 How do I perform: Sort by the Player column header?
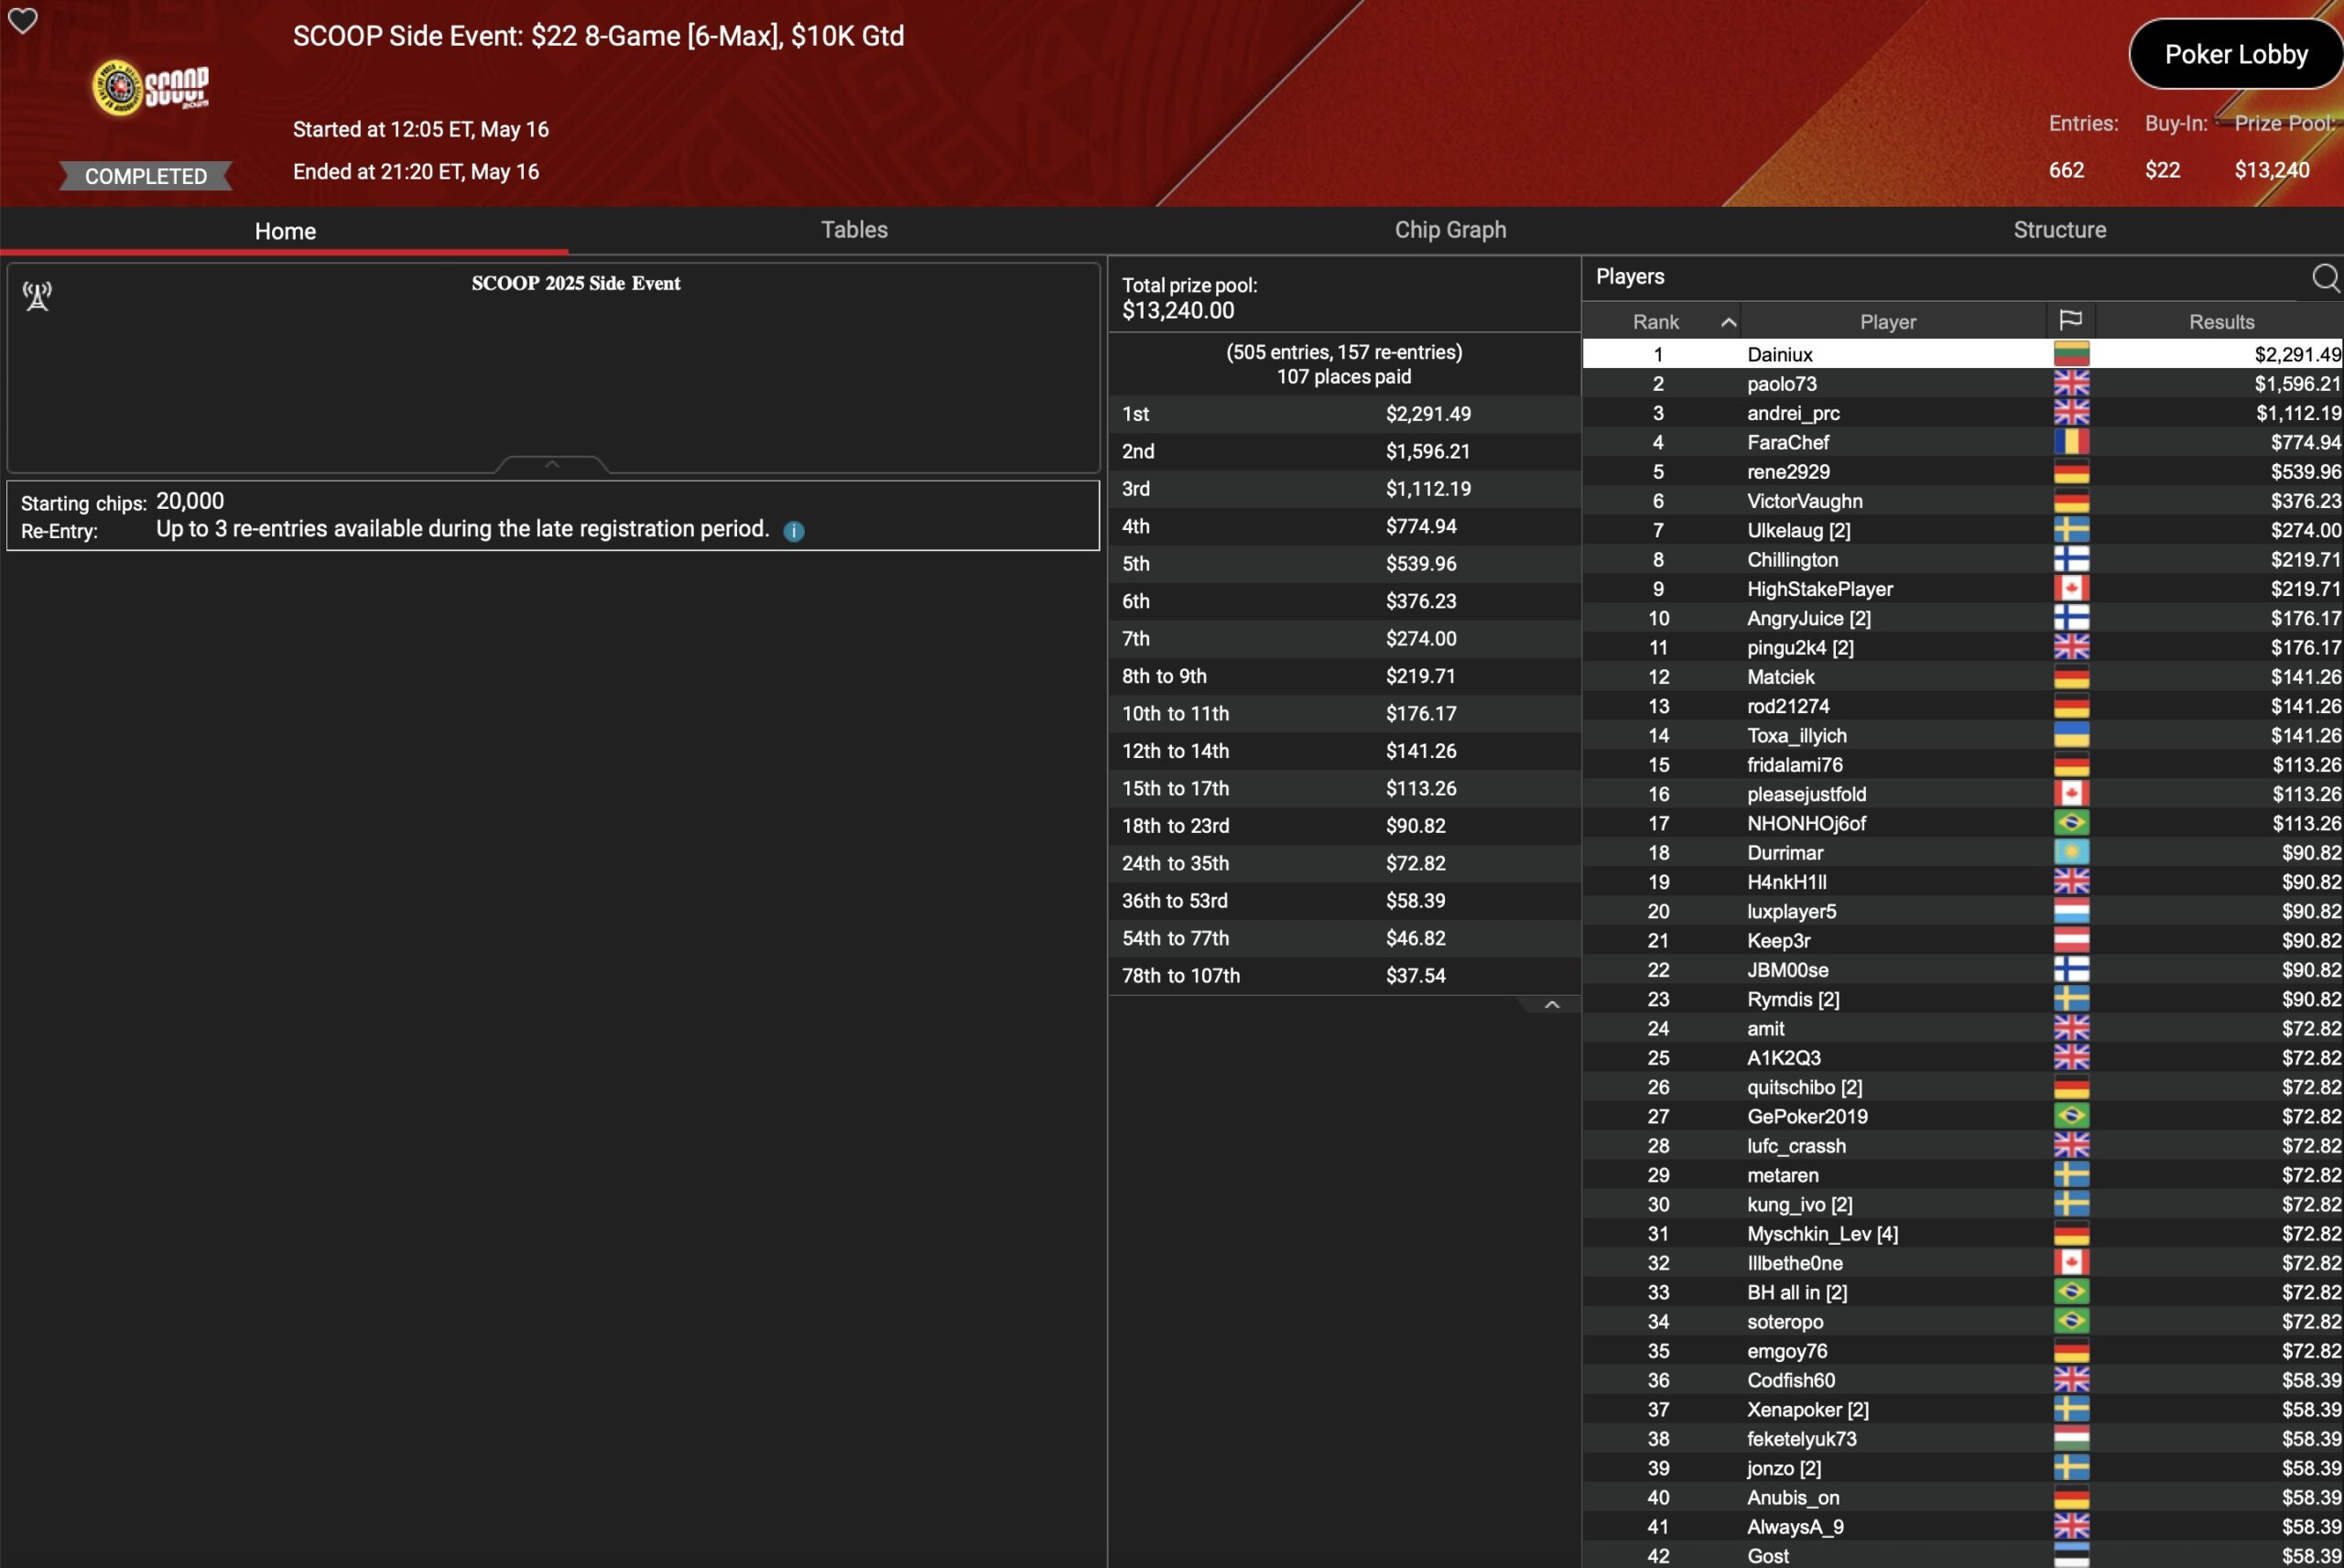1887,322
